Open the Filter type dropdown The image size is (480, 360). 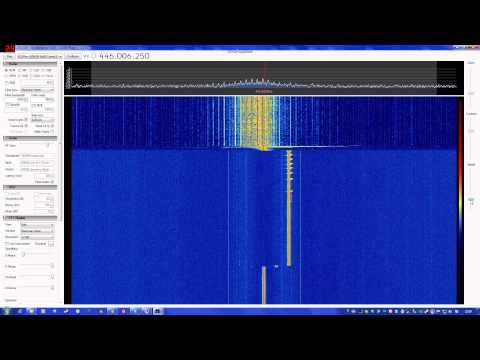click(37, 90)
